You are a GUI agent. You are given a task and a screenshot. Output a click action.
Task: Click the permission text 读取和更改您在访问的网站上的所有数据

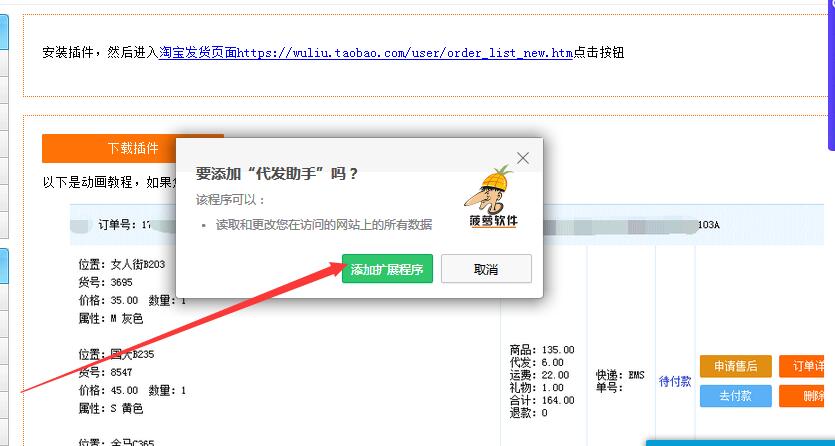point(324,225)
